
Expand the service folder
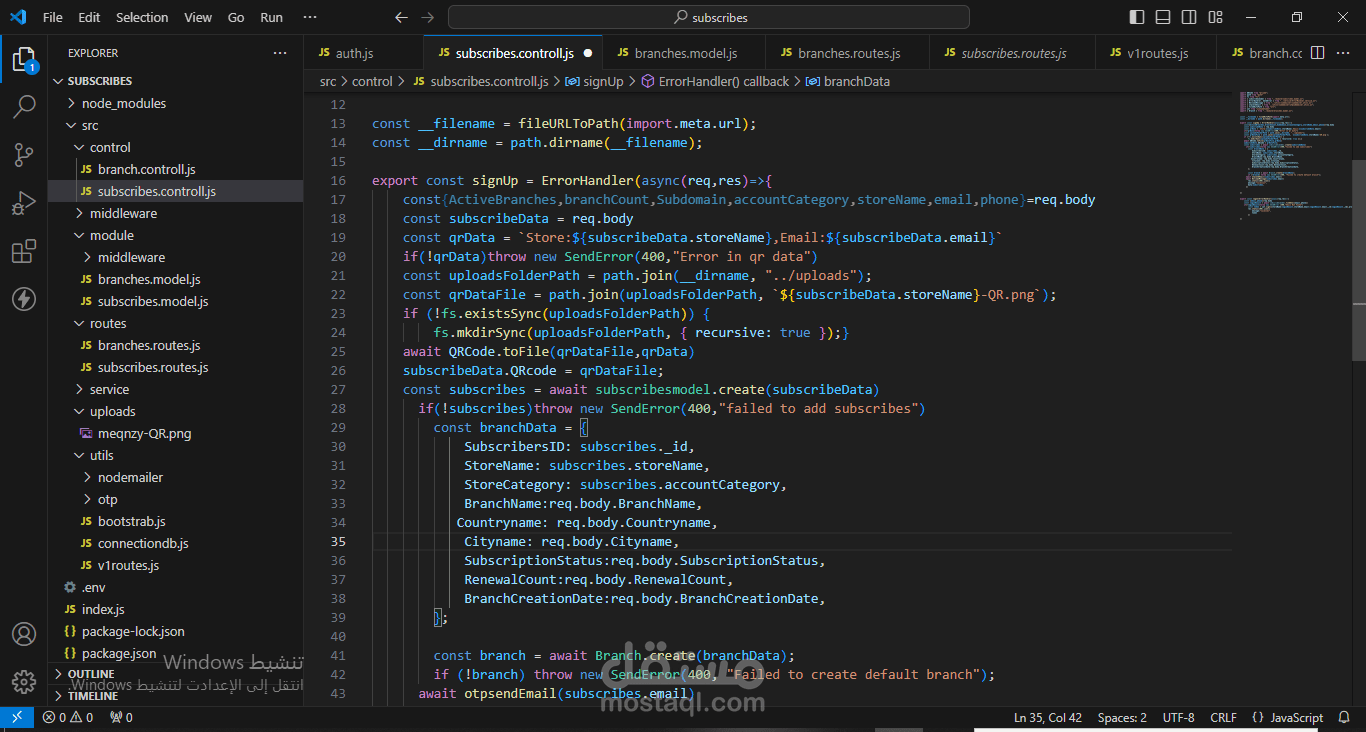[175, 389]
